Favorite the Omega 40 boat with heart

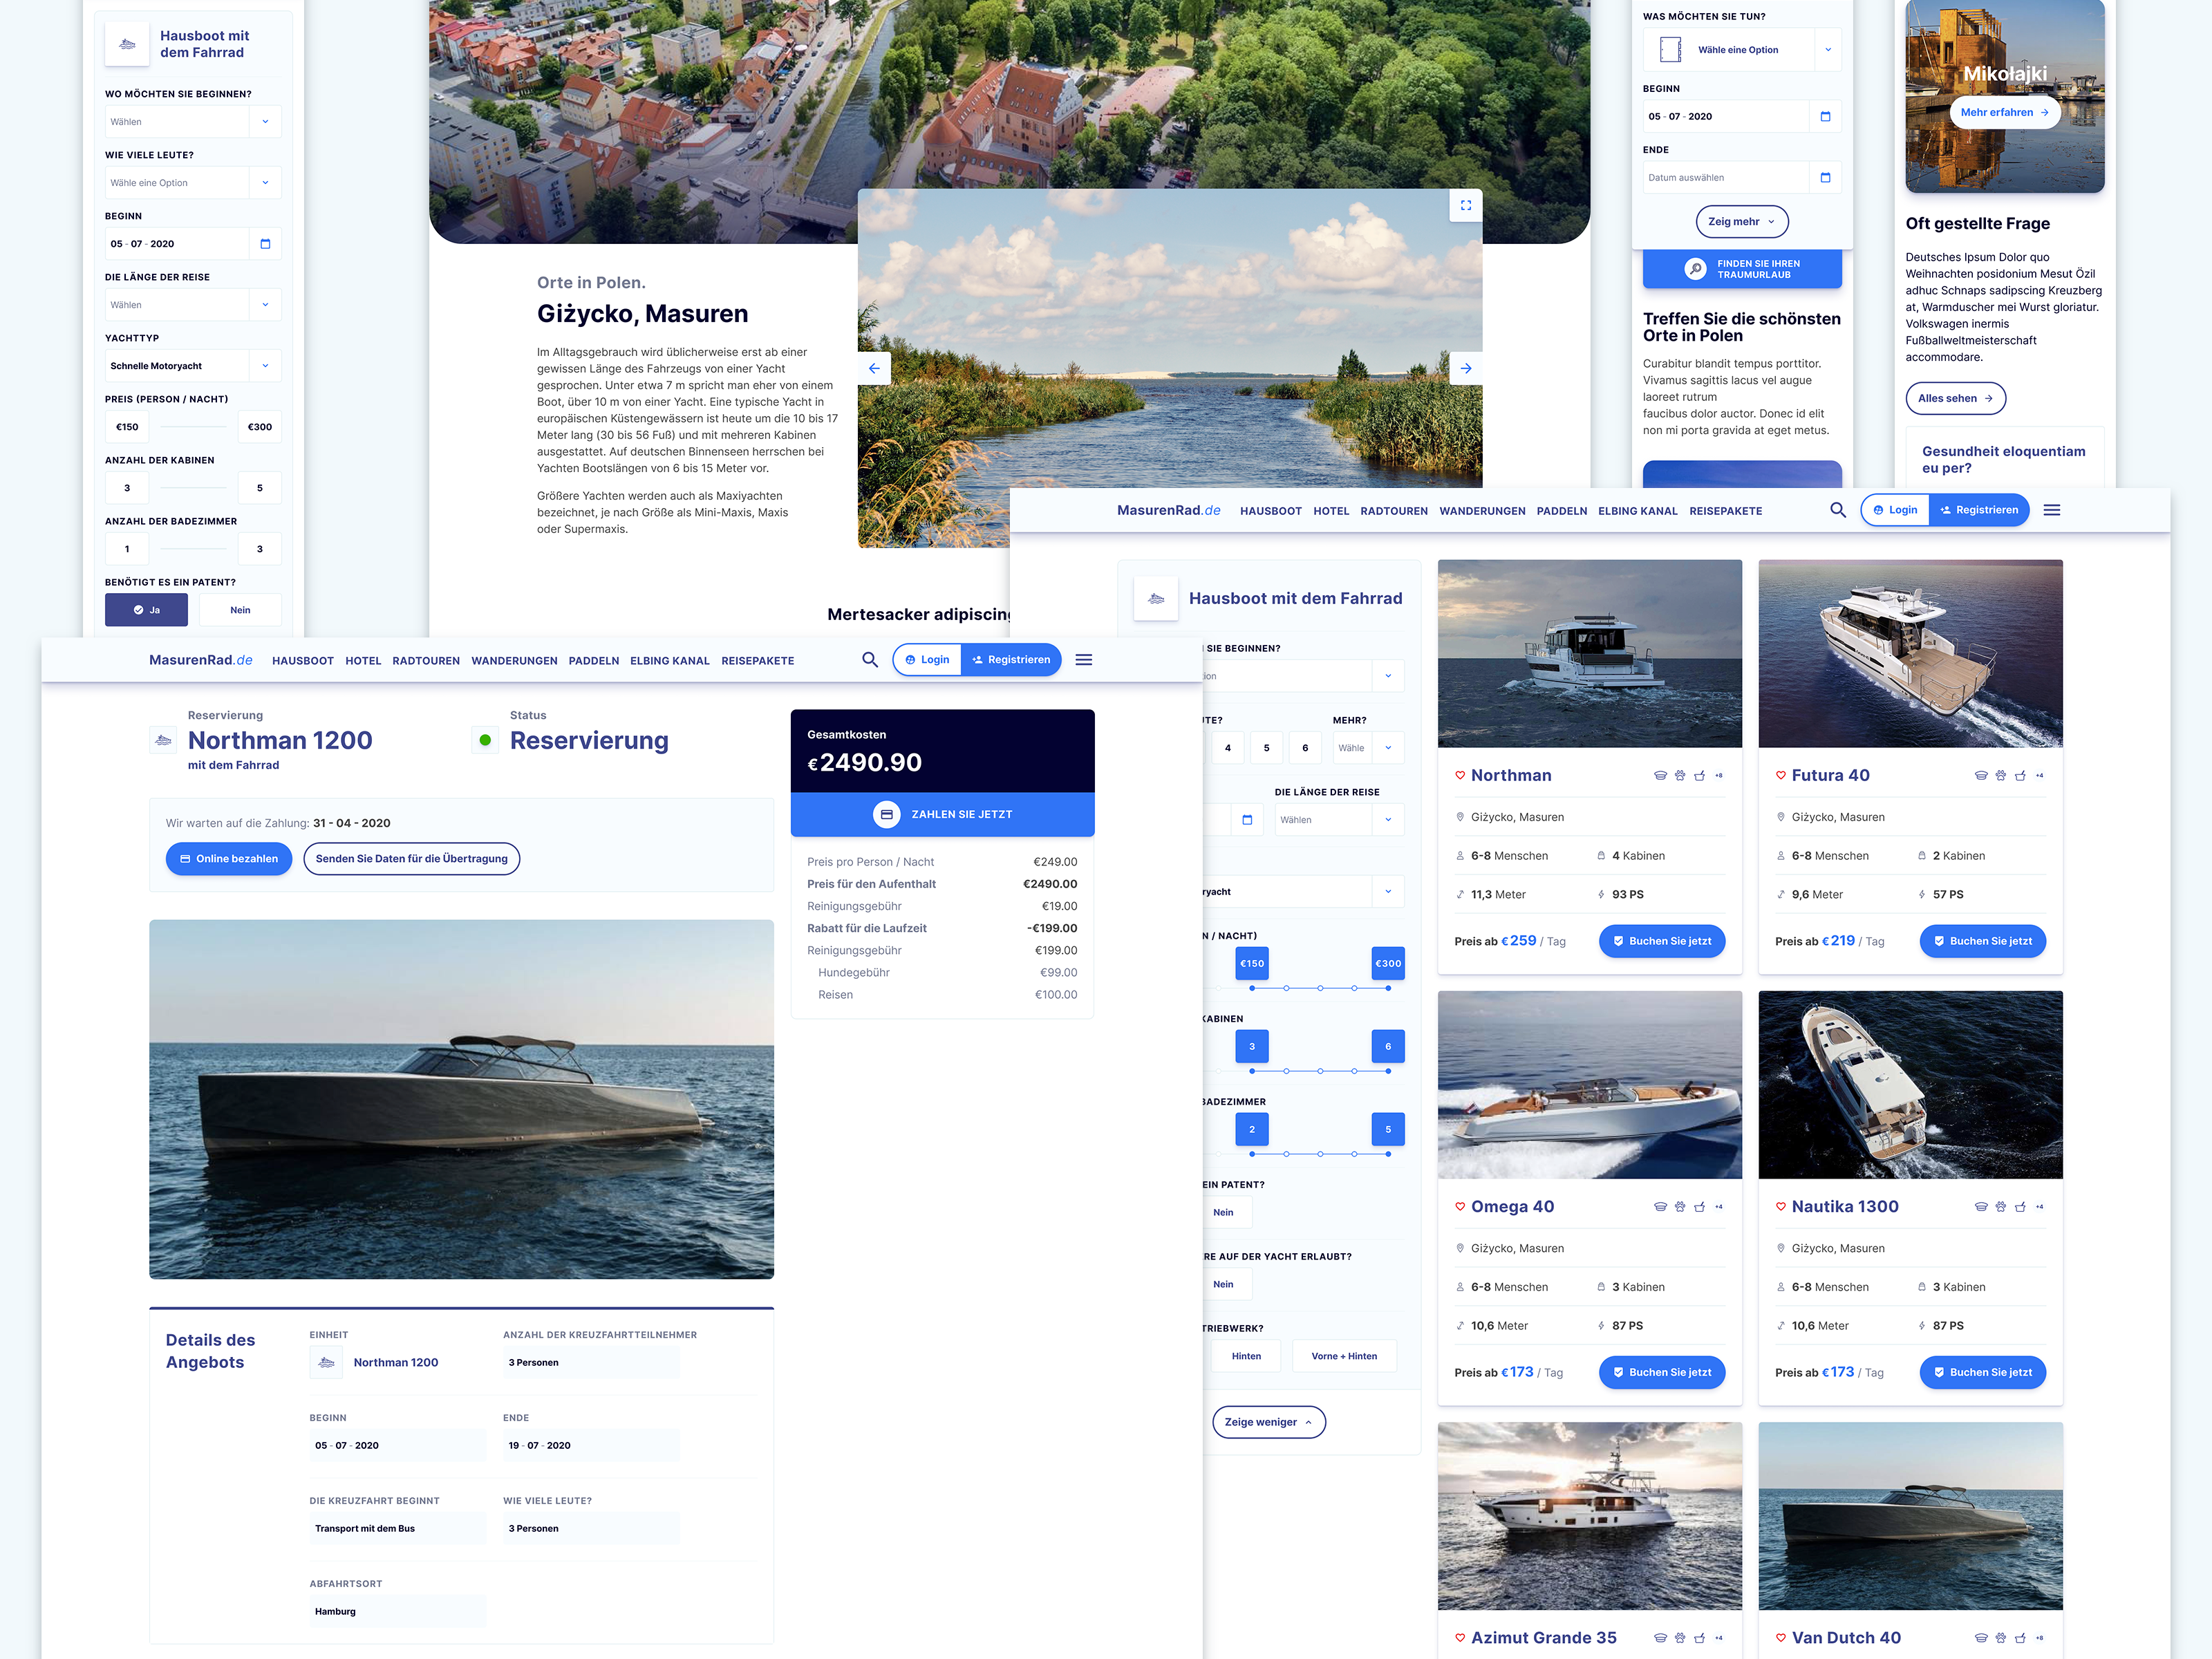(1460, 1206)
